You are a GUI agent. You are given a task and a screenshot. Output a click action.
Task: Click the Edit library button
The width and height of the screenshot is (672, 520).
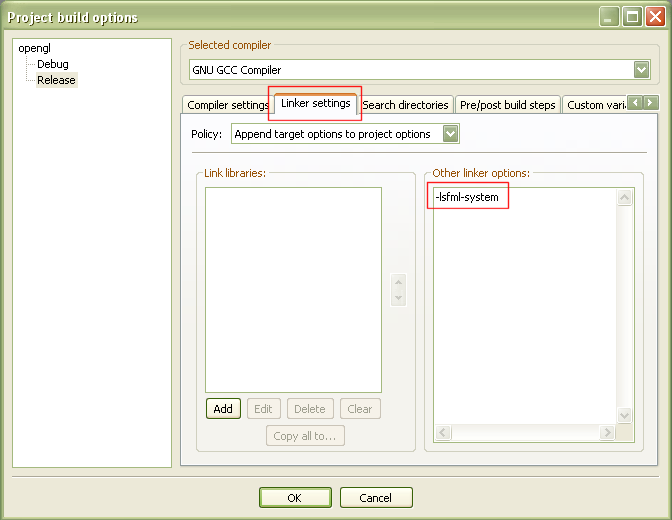[x=263, y=409]
